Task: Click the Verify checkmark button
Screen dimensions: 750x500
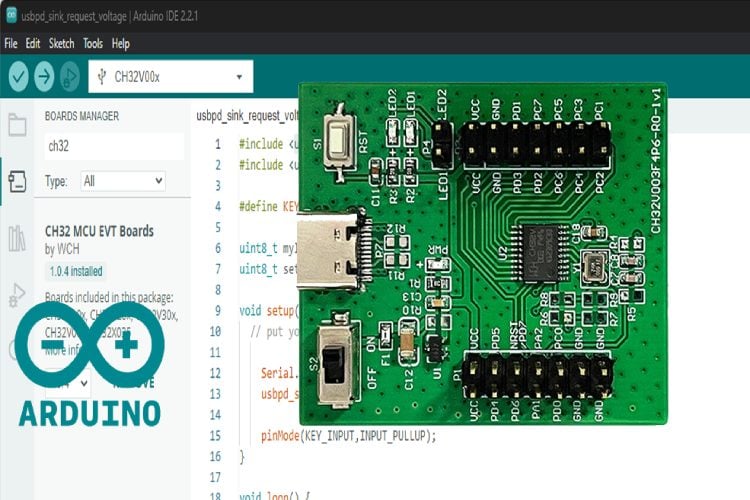Action: click(x=18, y=76)
